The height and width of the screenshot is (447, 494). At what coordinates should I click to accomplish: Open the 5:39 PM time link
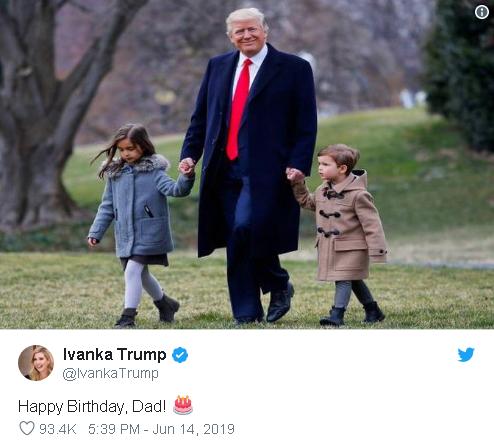point(114,429)
